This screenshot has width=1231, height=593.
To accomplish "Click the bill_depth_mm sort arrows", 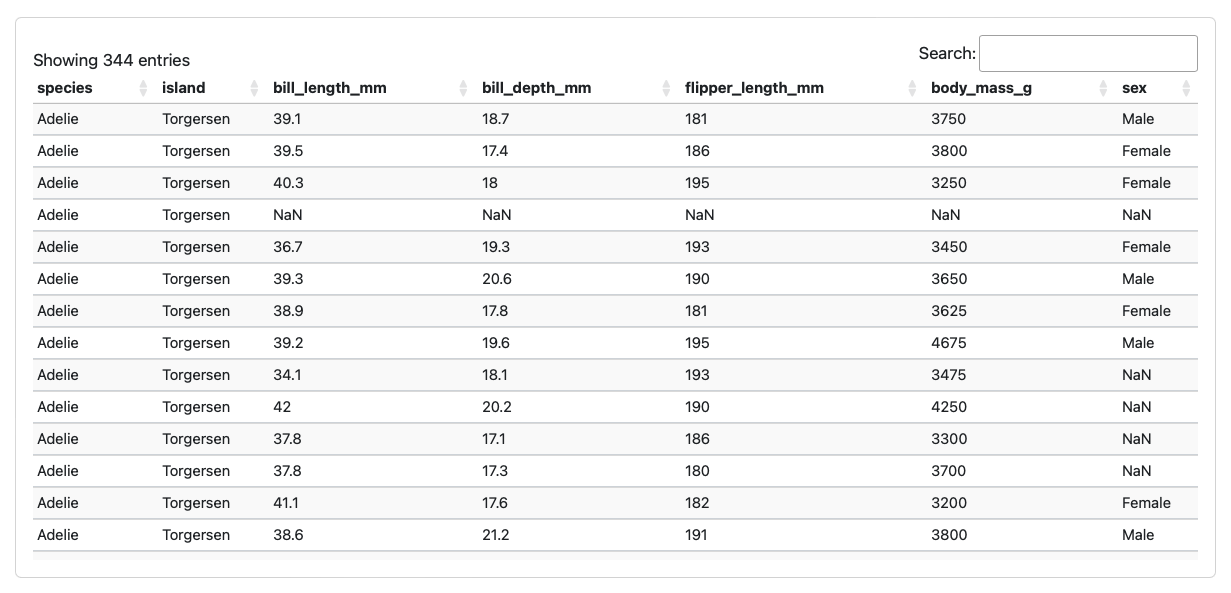I will coord(665,88).
